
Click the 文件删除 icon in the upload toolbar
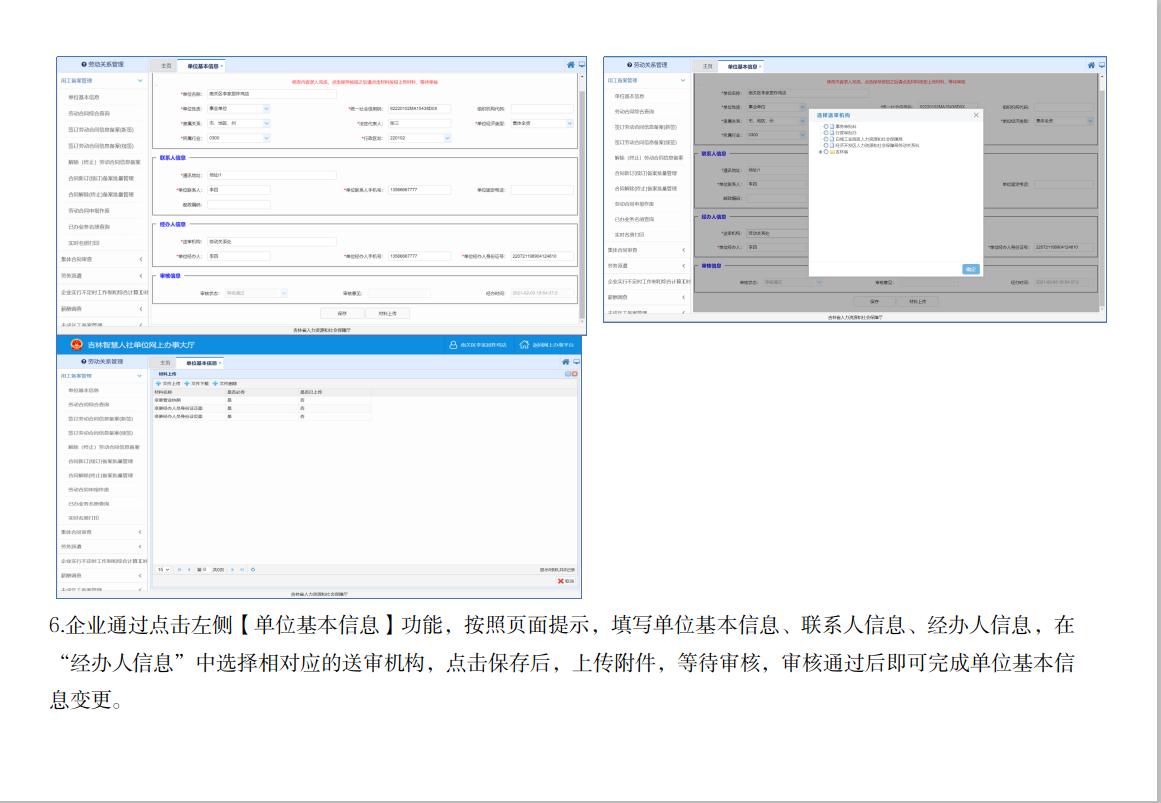(x=215, y=384)
